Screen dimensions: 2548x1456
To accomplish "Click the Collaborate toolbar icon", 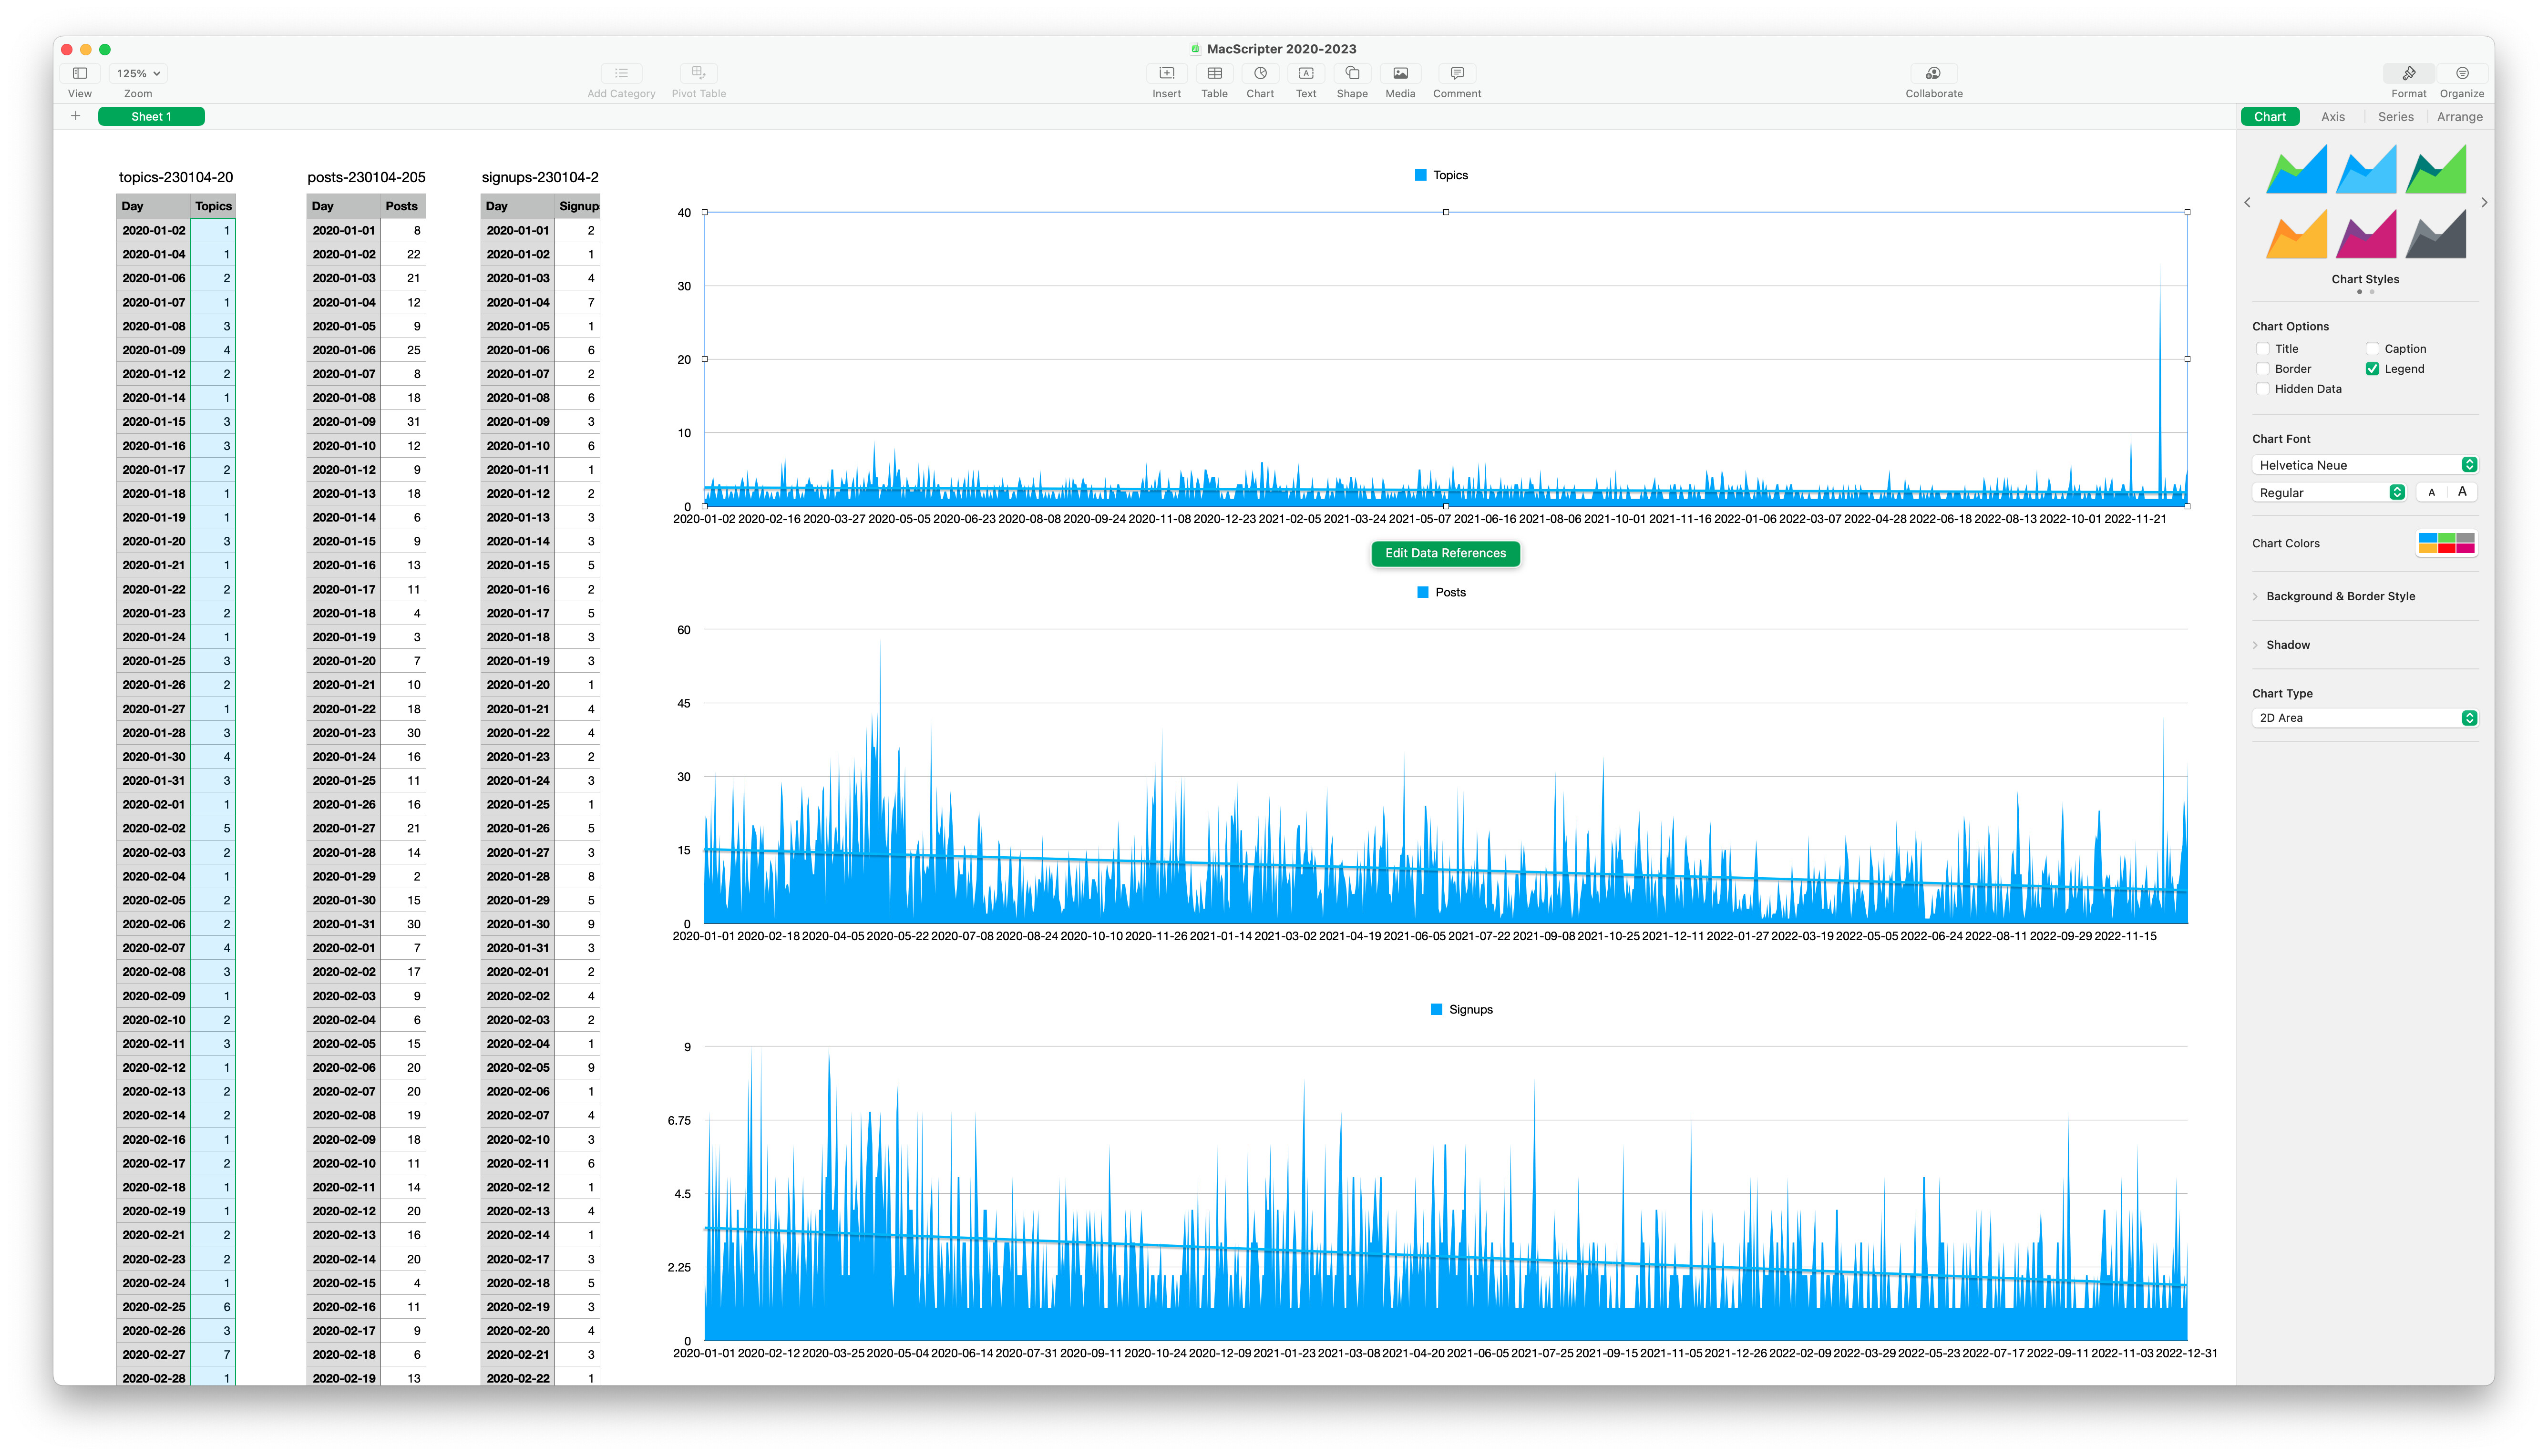I will coord(1933,73).
